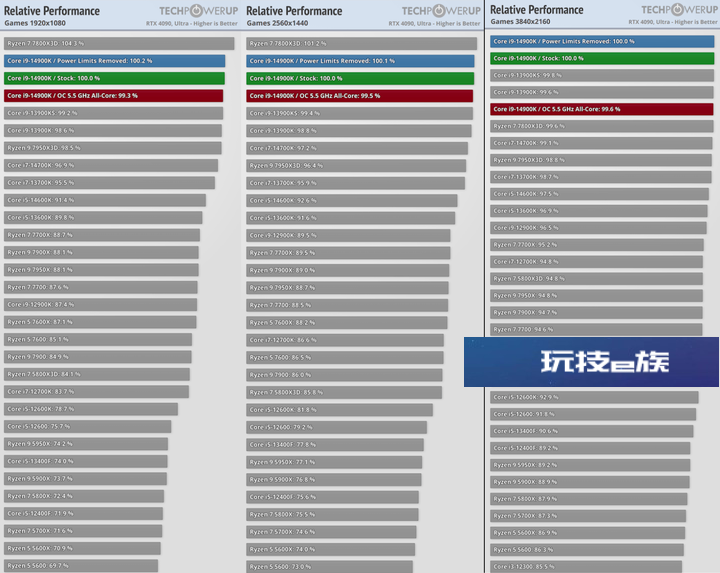
Task: Click the blue 'Power Limits Removed: 100.1 %' bar
Action: [360, 61]
